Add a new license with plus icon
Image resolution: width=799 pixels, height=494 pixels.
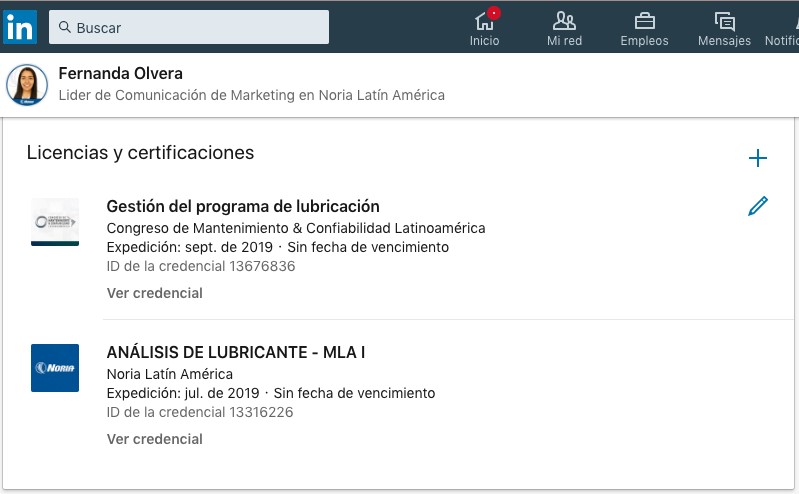click(758, 158)
